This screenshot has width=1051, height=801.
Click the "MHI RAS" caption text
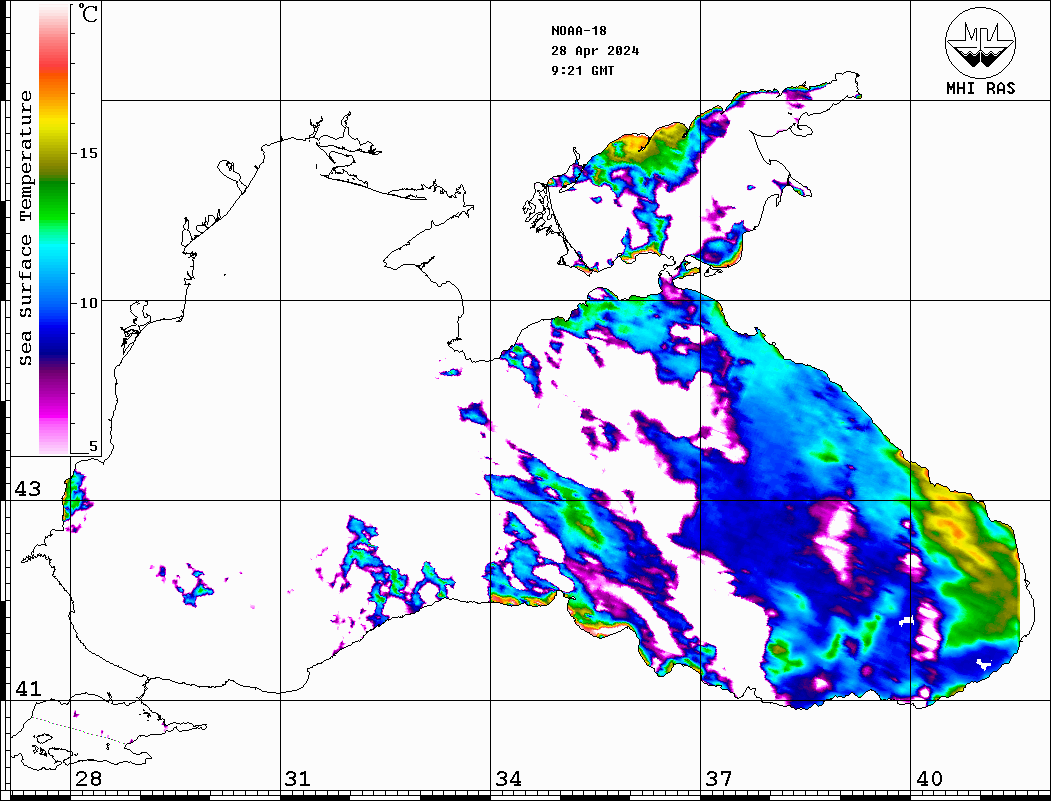[x=980, y=88]
